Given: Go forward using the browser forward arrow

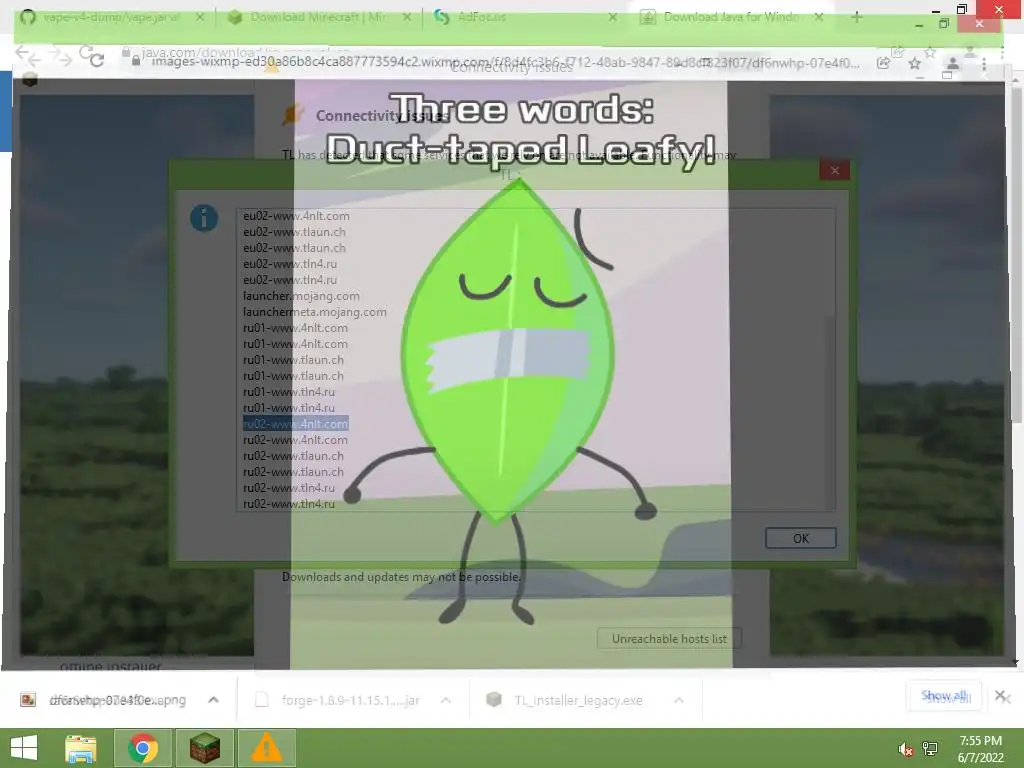Looking at the screenshot, I should tap(61, 57).
